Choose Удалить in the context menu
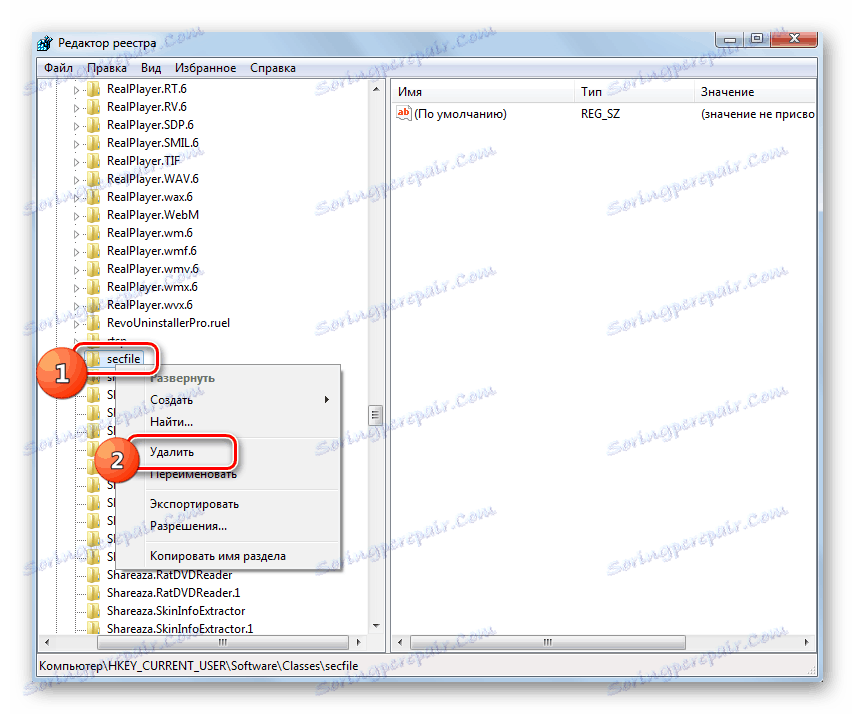Screen dimensions: 855x714 coord(228,452)
